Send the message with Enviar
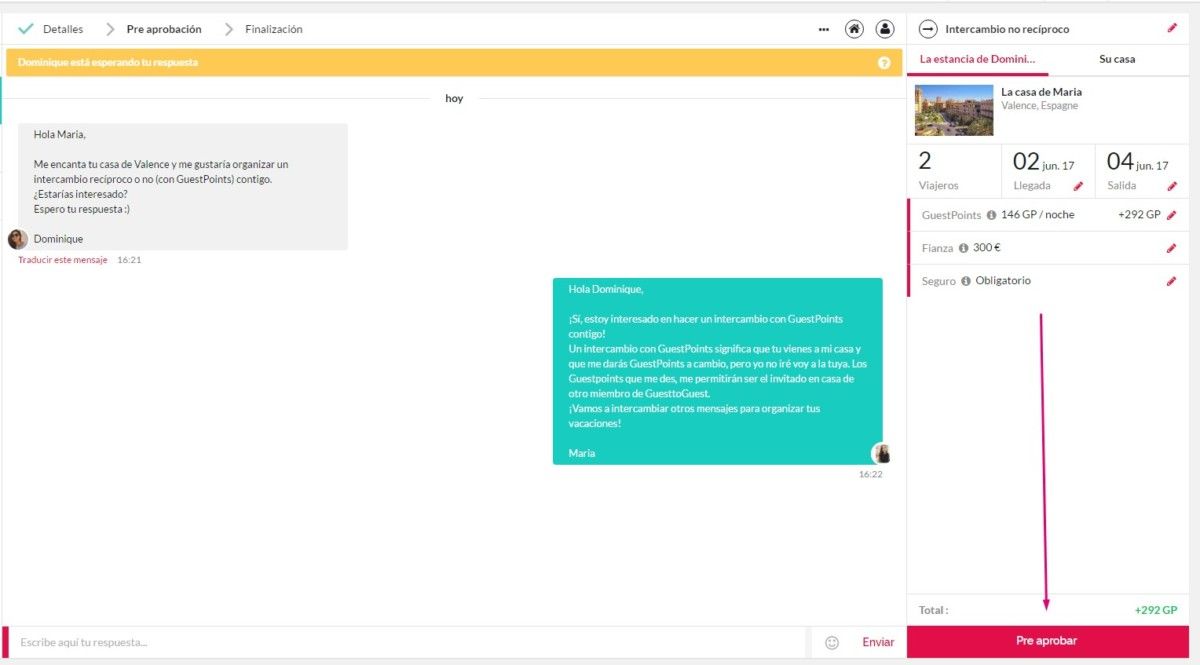 click(878, 642)
